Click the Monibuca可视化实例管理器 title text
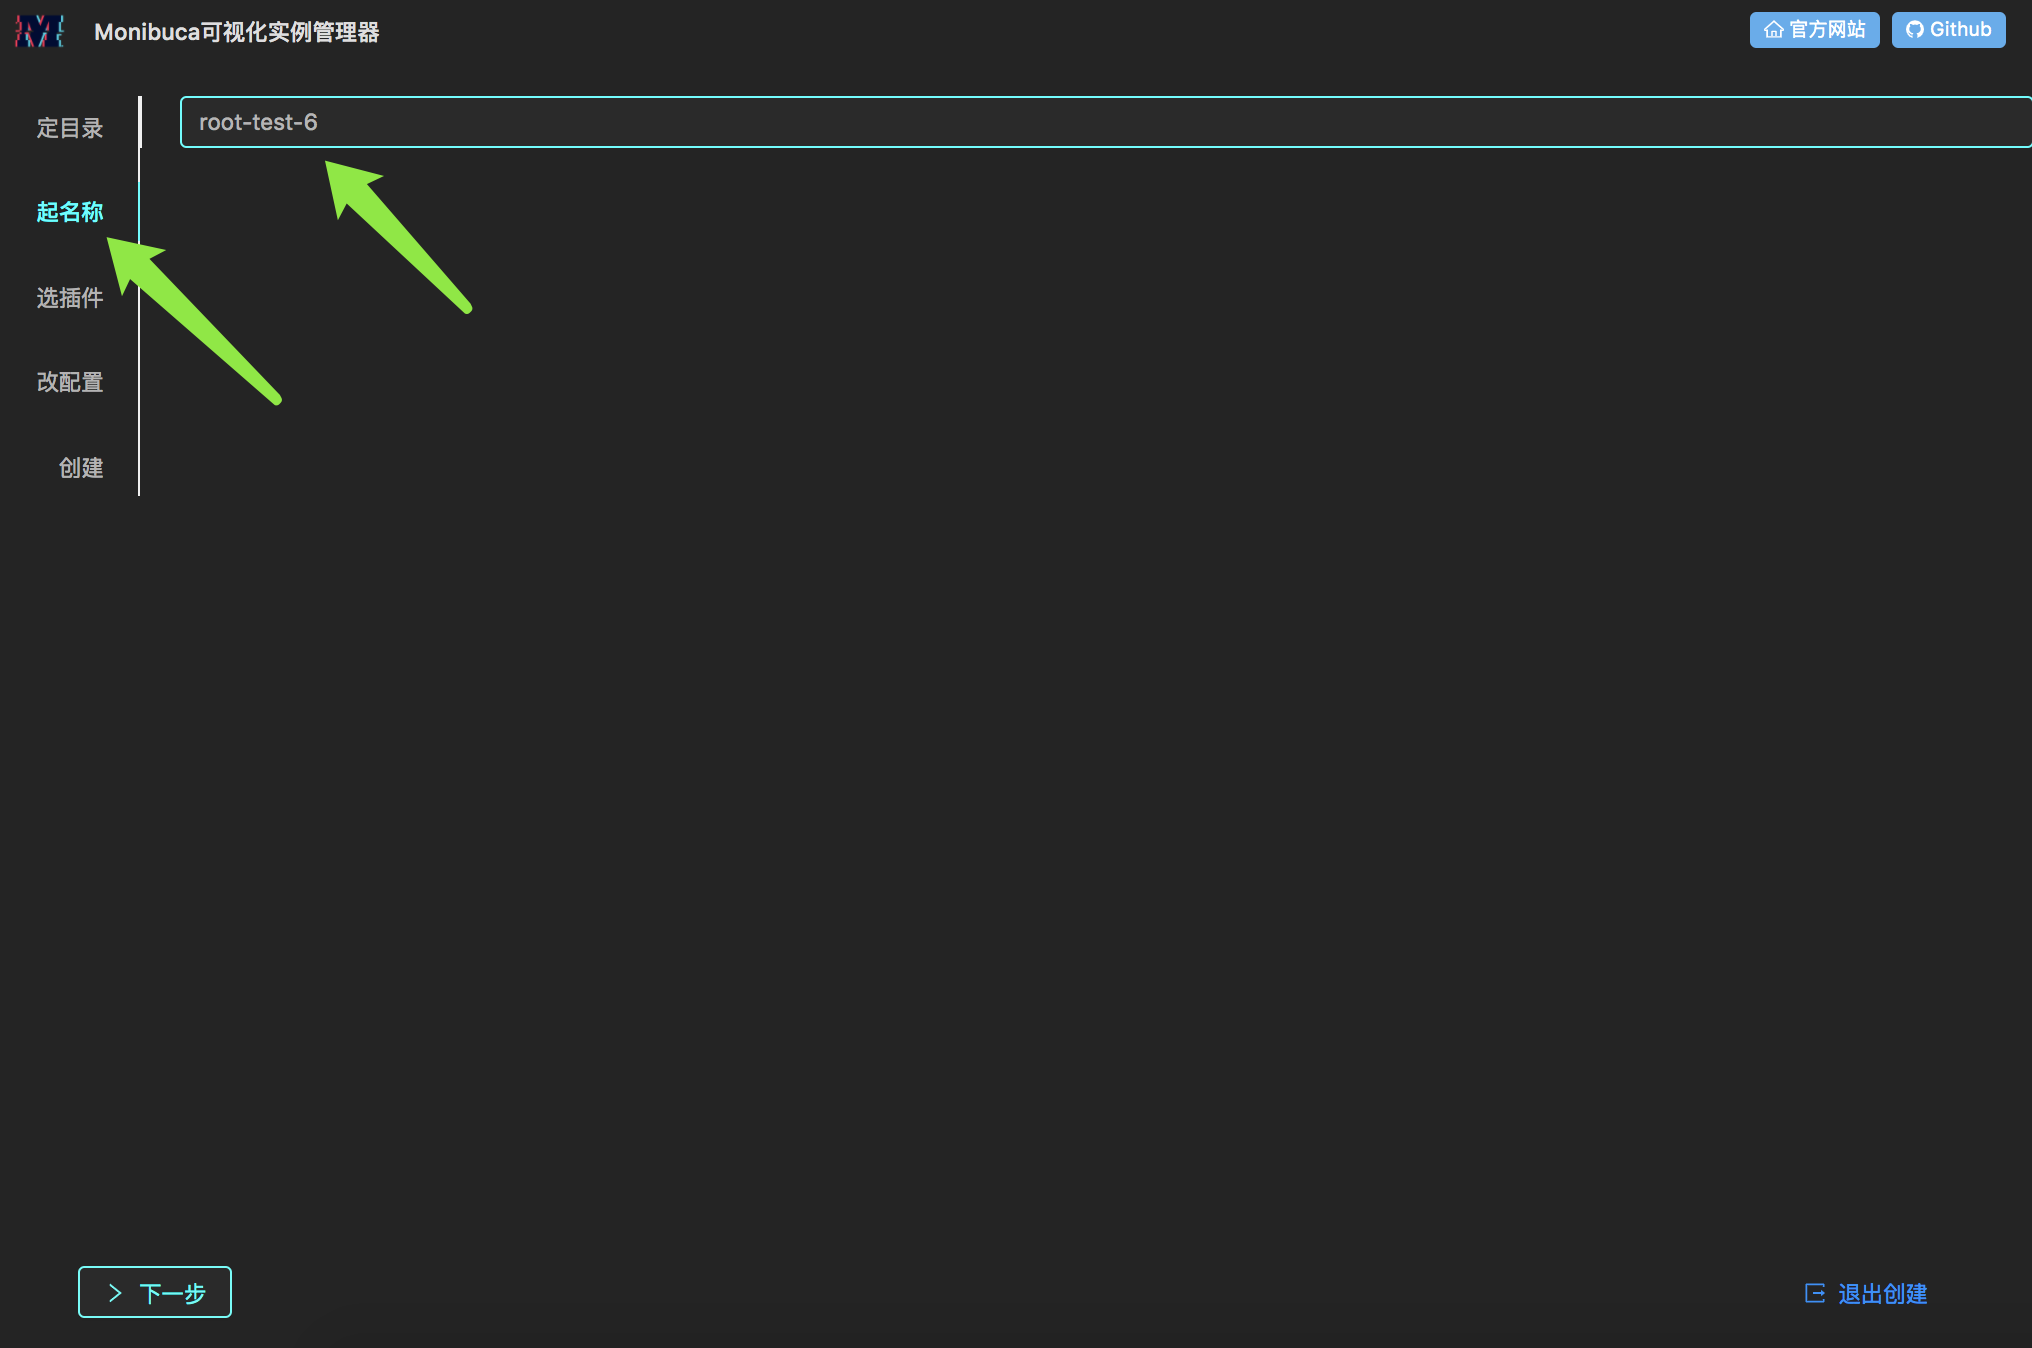The height and width of the screenshot is (1348, 2032). point(237,32)
